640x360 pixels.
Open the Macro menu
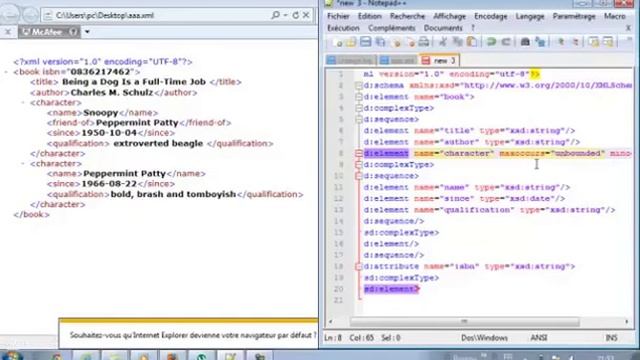(614, 16)
